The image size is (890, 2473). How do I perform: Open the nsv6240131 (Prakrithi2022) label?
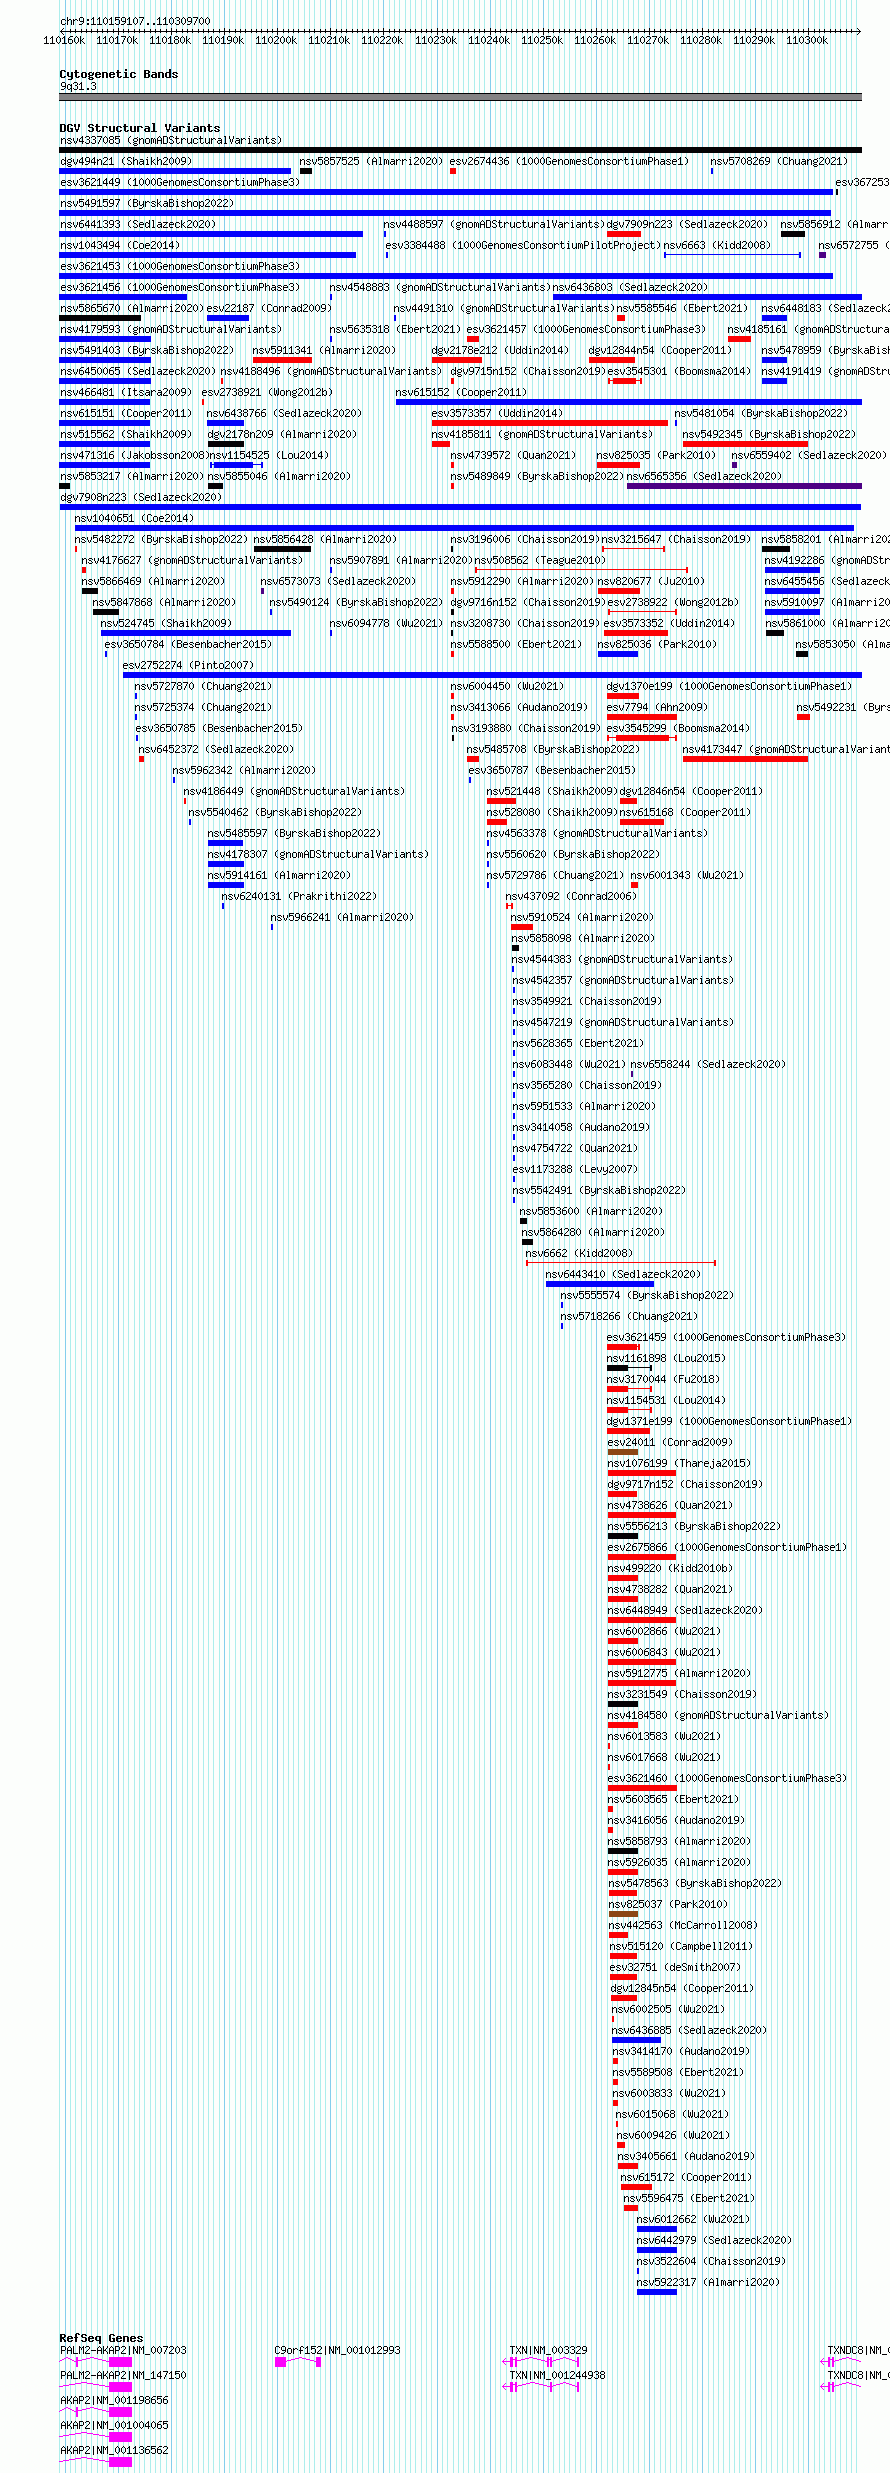point(299,896)
